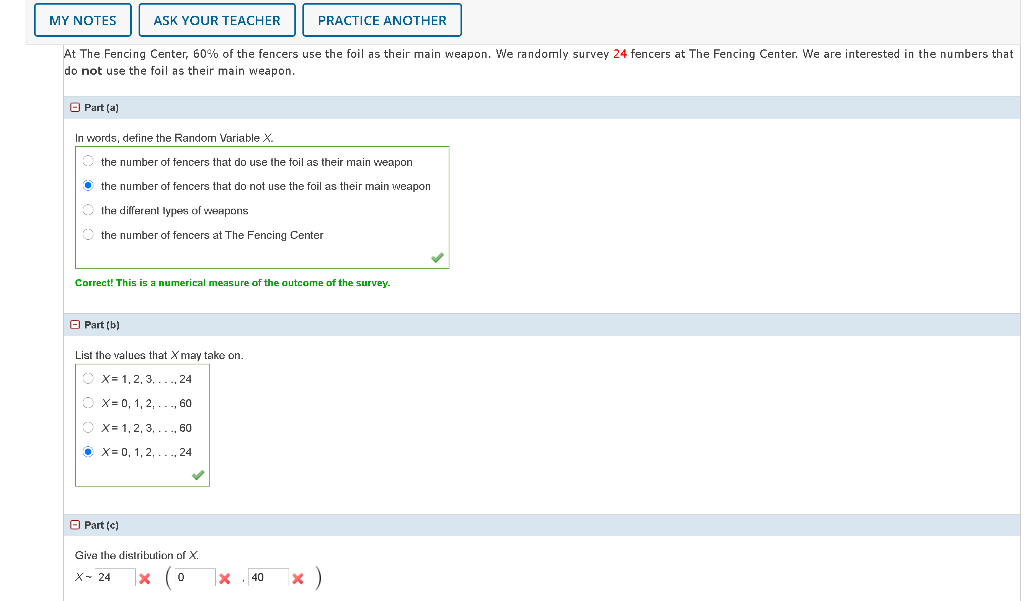Viewport: 1024px width, 601px height.
Task: Click the distribution input field containing 40
Action: (268, 577)
